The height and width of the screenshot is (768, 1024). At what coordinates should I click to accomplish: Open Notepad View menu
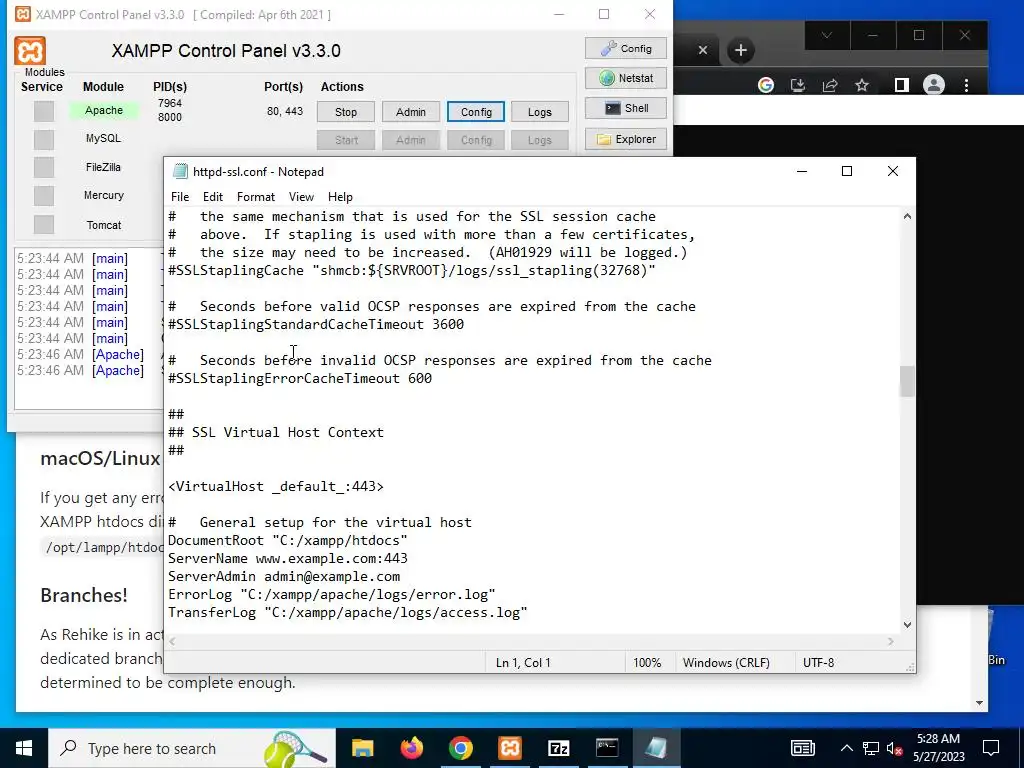tap(301, 197)
